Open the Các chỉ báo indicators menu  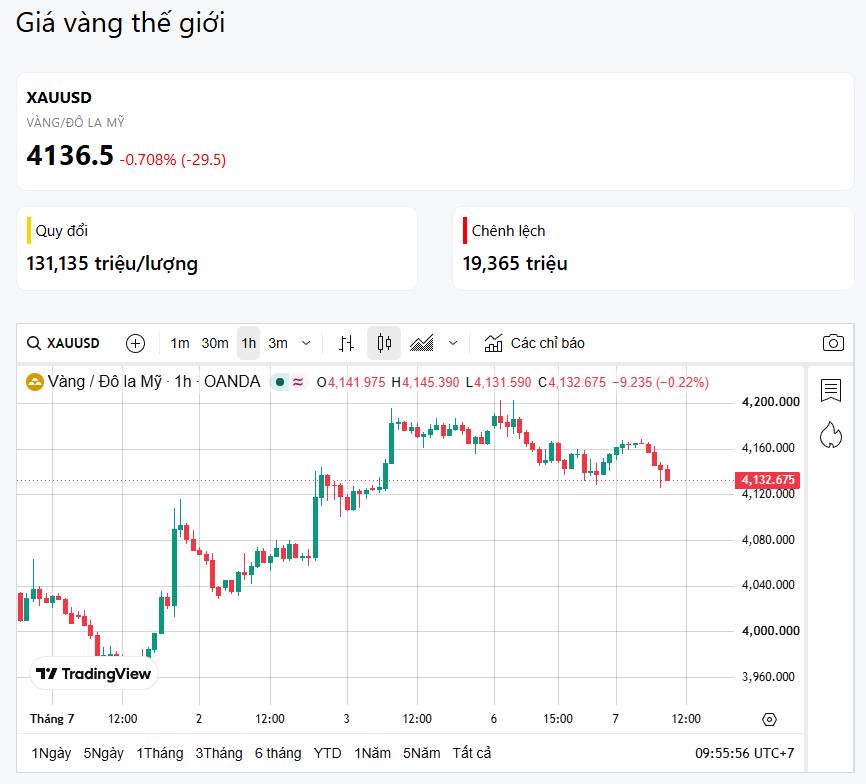[534, 343]
